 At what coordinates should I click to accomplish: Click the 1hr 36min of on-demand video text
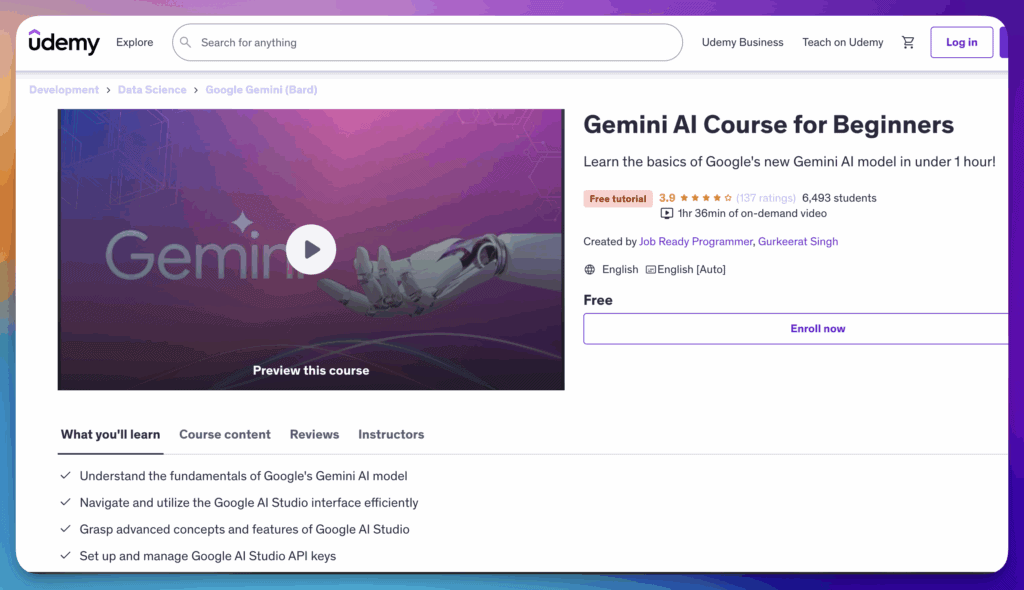point(752,214)
